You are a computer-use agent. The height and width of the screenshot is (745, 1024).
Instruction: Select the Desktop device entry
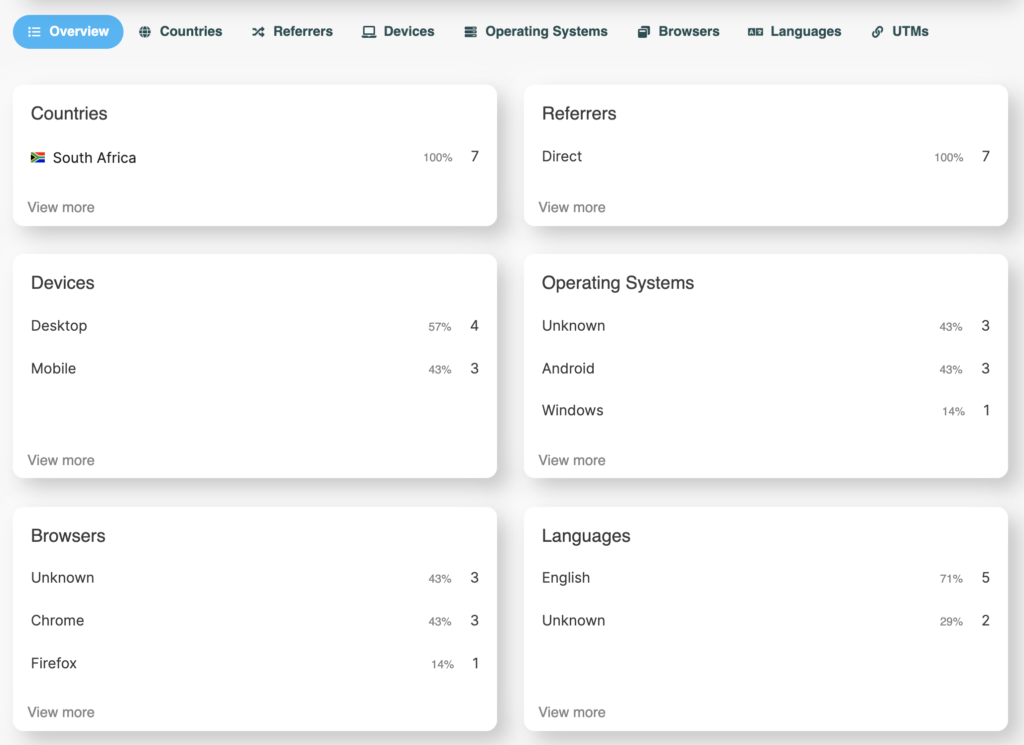(255, 326)
